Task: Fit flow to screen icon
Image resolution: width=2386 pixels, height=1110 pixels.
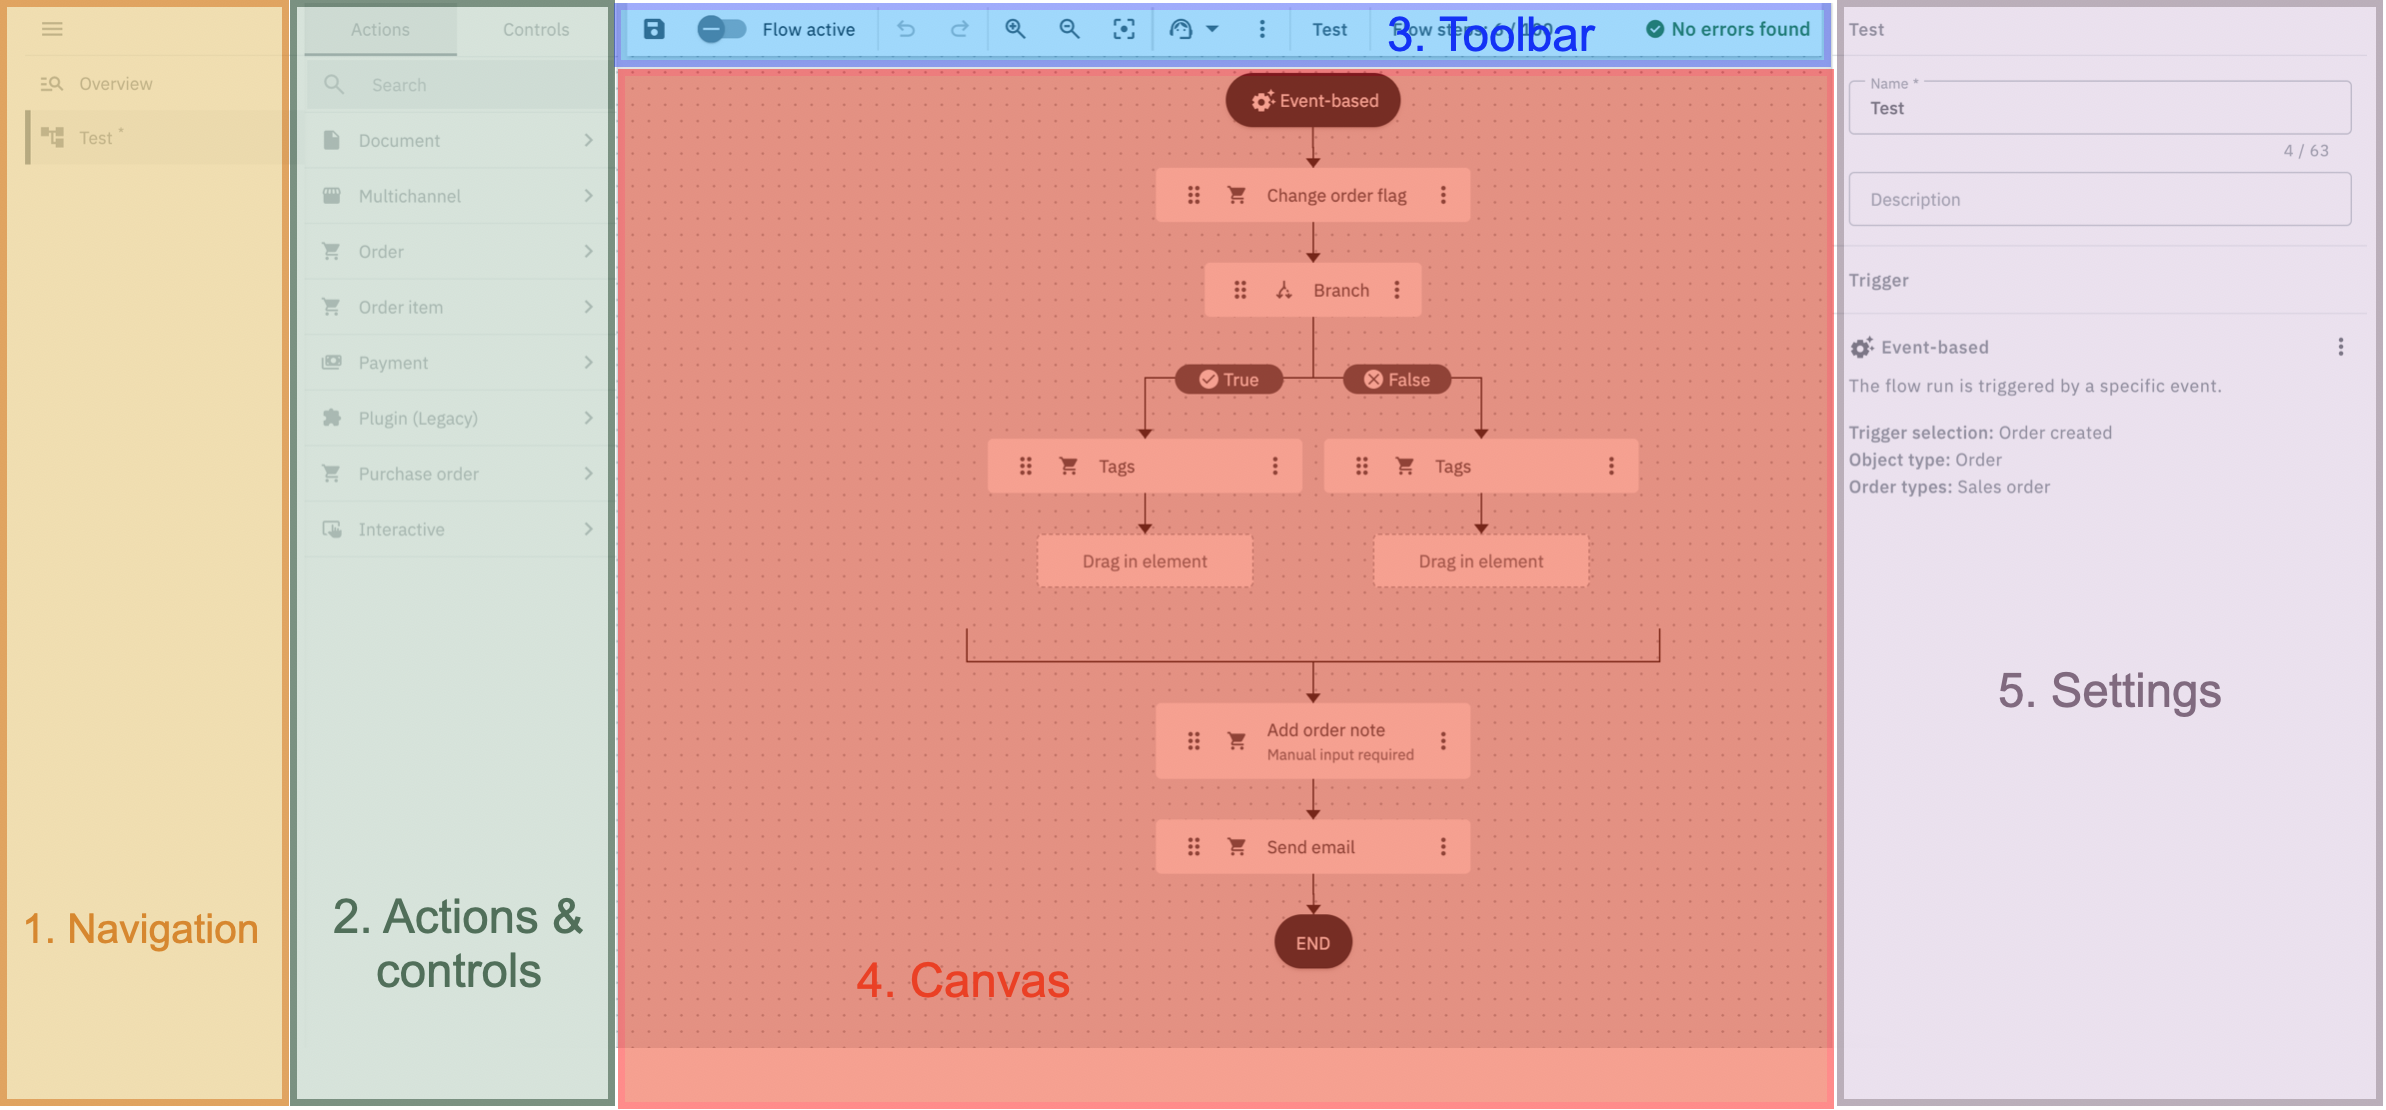Action: tap(1124, 29)
